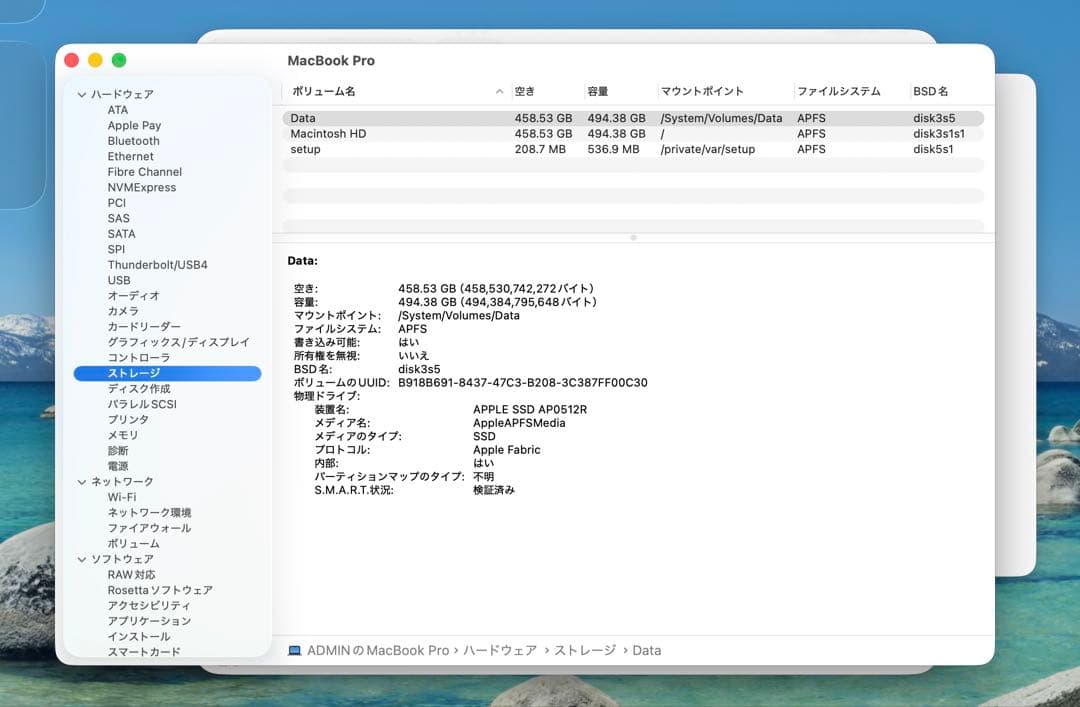
Task: Open Thunderbolt/USB4 details
Action: tap(158, 265)
